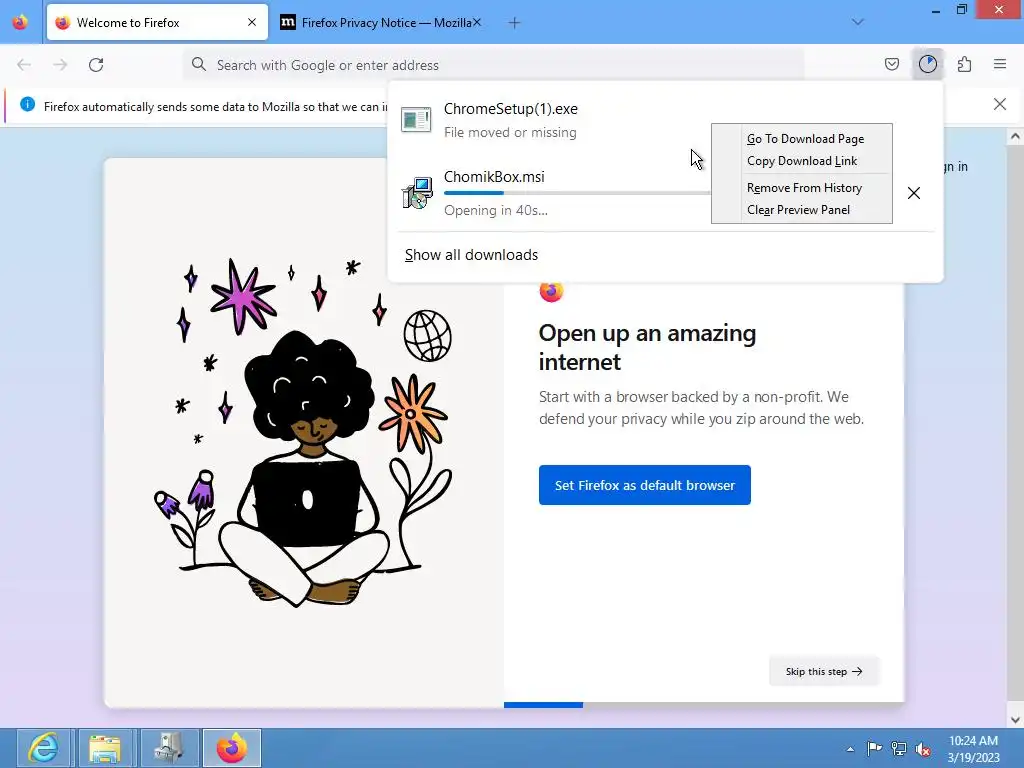This screenshot has height=768, width=1024.
Task: Open the List all tabs chevron
Action: tap(858, 22)
